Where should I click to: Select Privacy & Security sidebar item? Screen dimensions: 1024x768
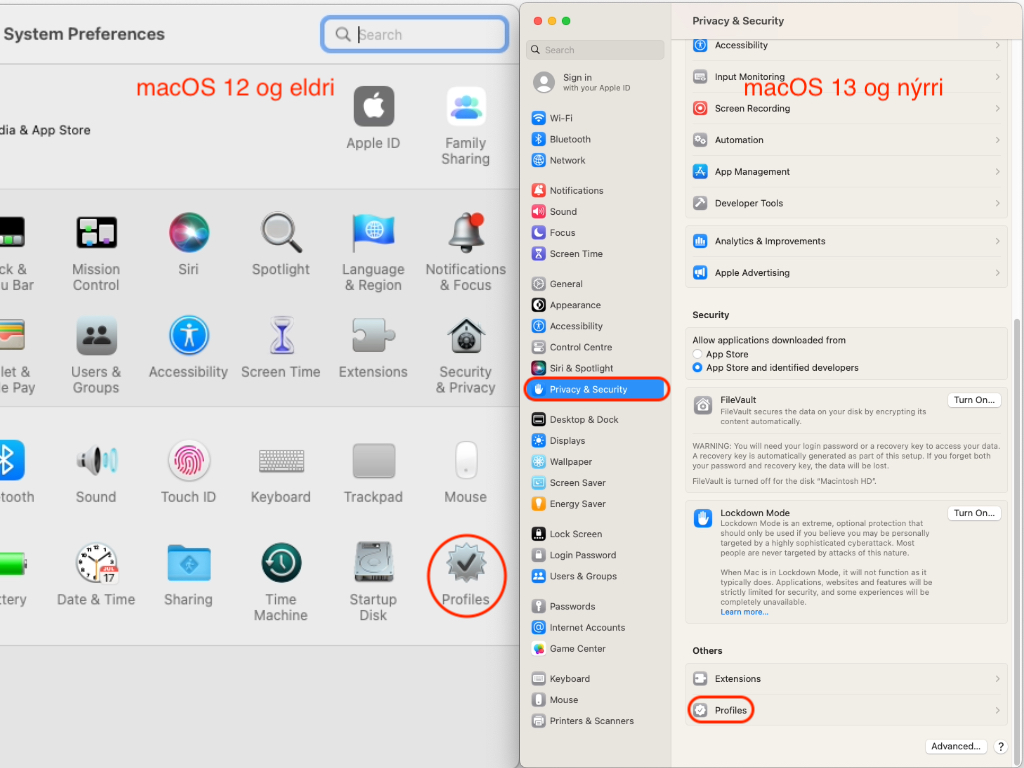[596, 389]
